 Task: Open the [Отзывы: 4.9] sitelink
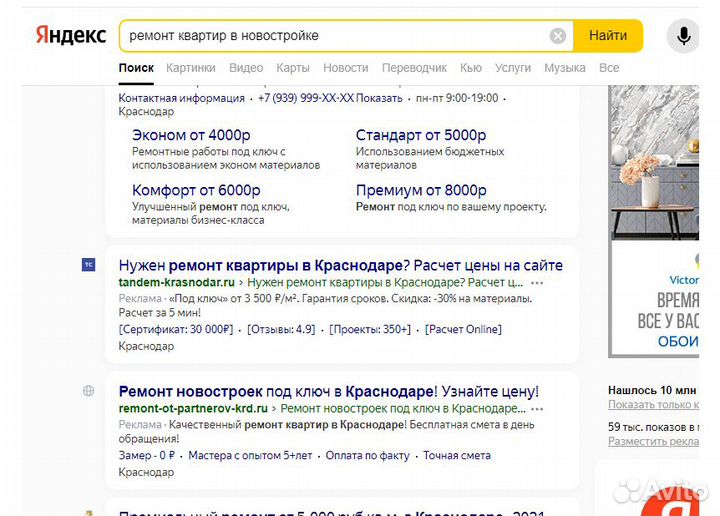281,330
